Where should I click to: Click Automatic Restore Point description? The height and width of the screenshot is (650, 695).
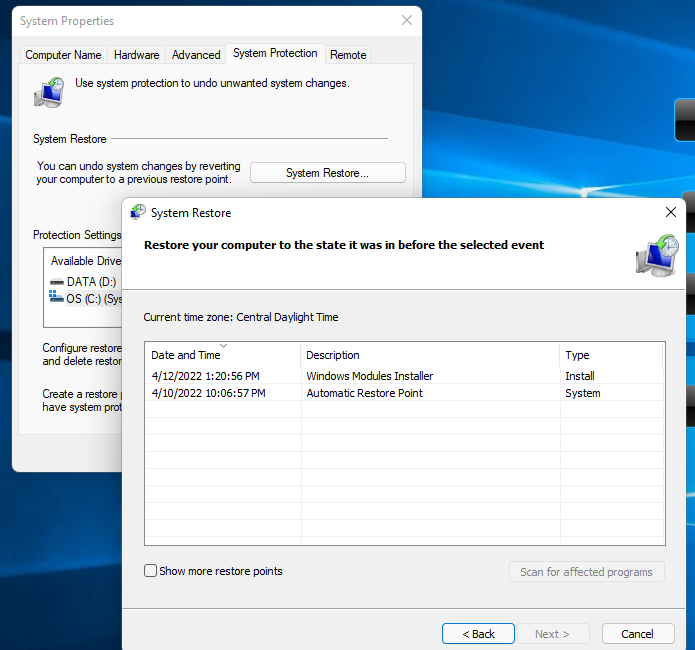(364, 393)
